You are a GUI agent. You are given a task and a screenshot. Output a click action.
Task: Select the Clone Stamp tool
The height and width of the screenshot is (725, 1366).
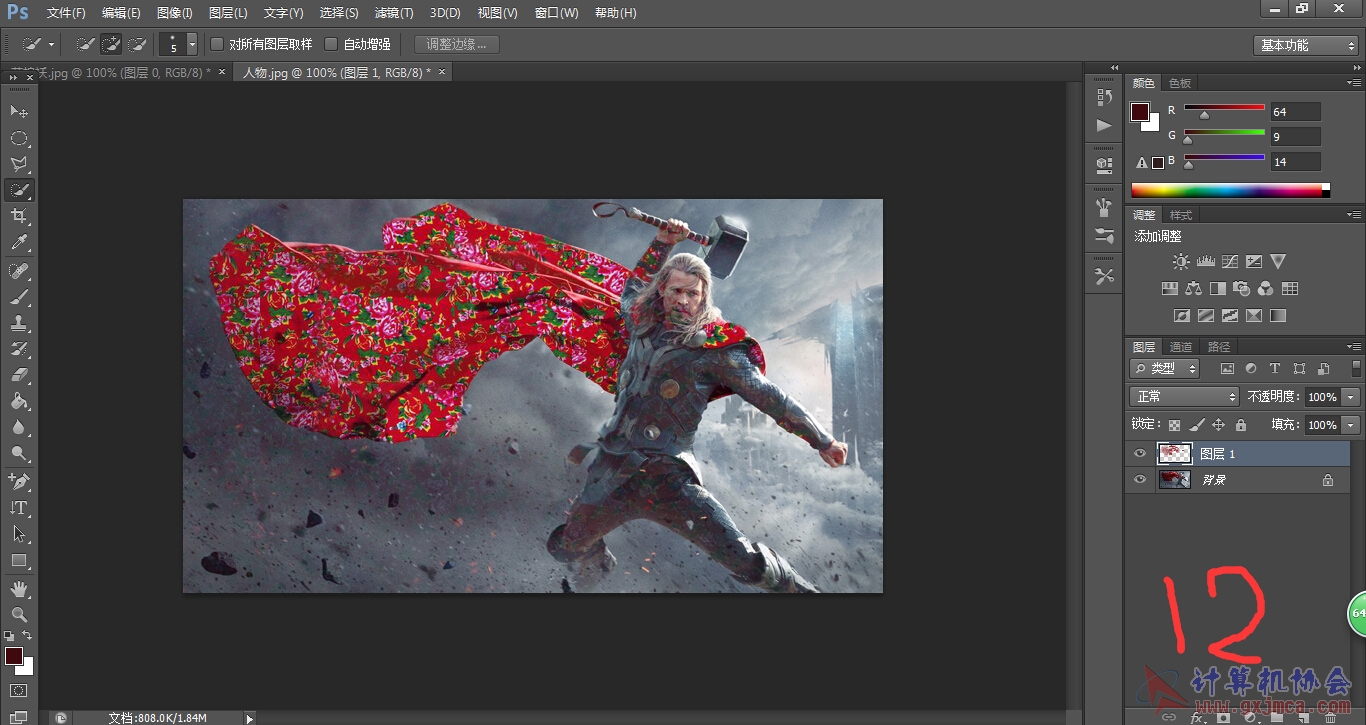coord(19,324)
